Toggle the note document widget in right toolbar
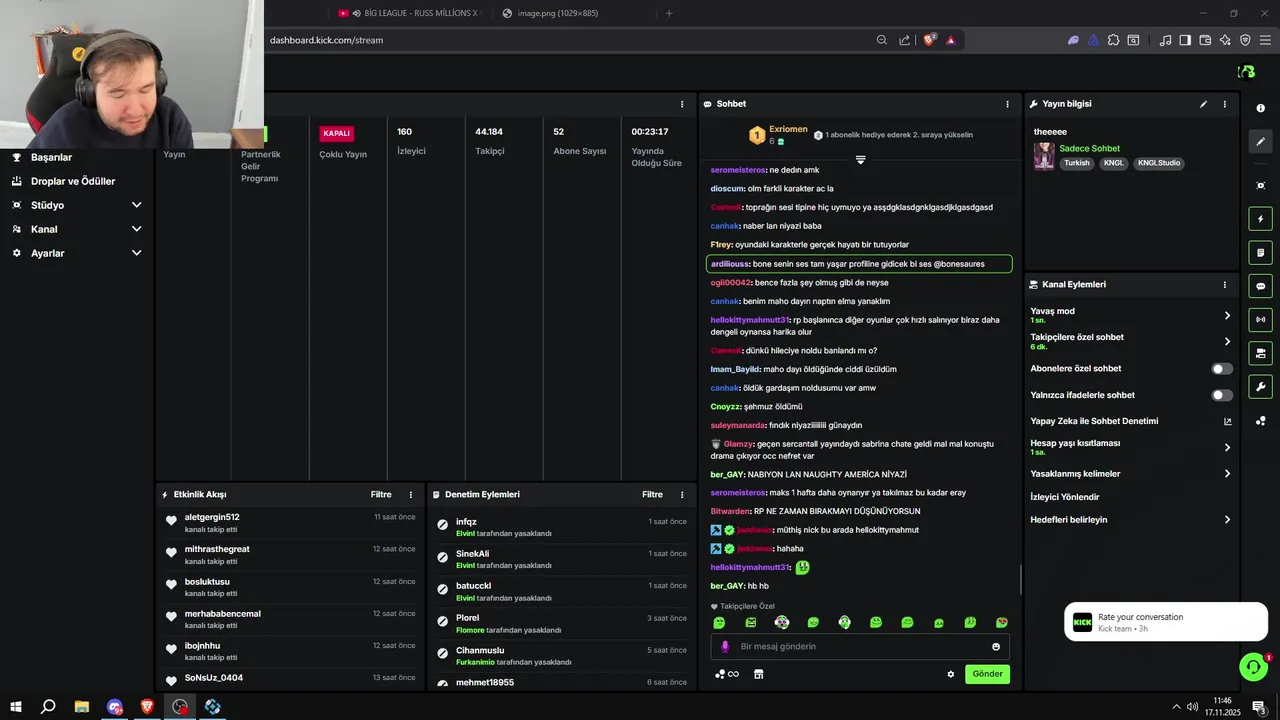This screenshot has height=720, width=1280. point(1260,253)
